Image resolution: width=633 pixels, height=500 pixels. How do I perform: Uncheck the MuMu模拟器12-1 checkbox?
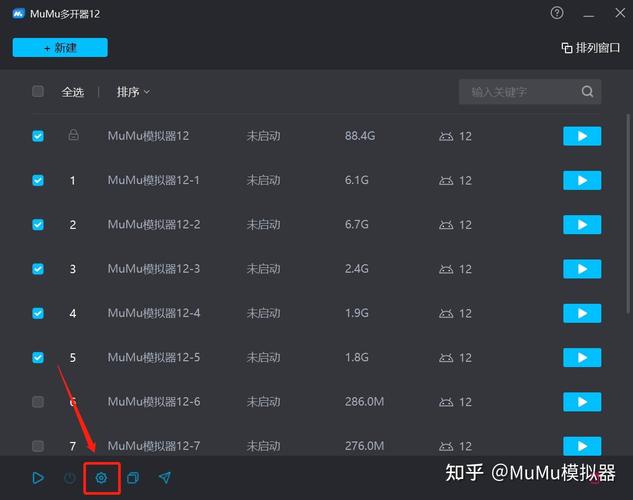[38, 180]
